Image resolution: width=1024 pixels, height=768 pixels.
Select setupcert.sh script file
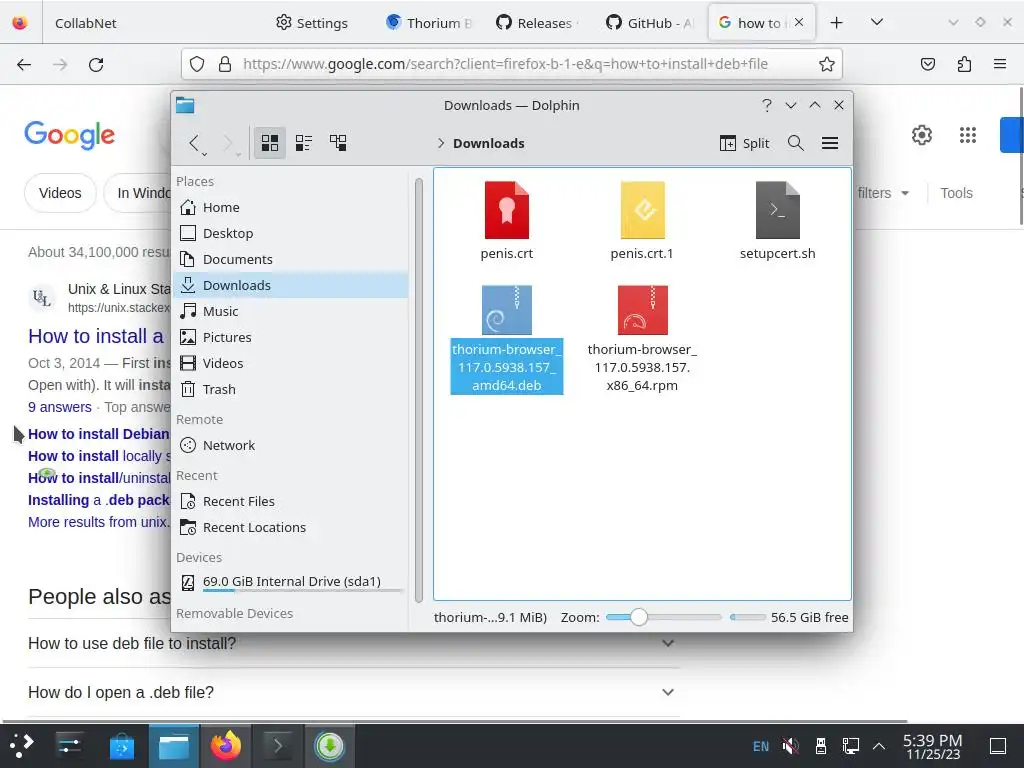pos(777,222)
